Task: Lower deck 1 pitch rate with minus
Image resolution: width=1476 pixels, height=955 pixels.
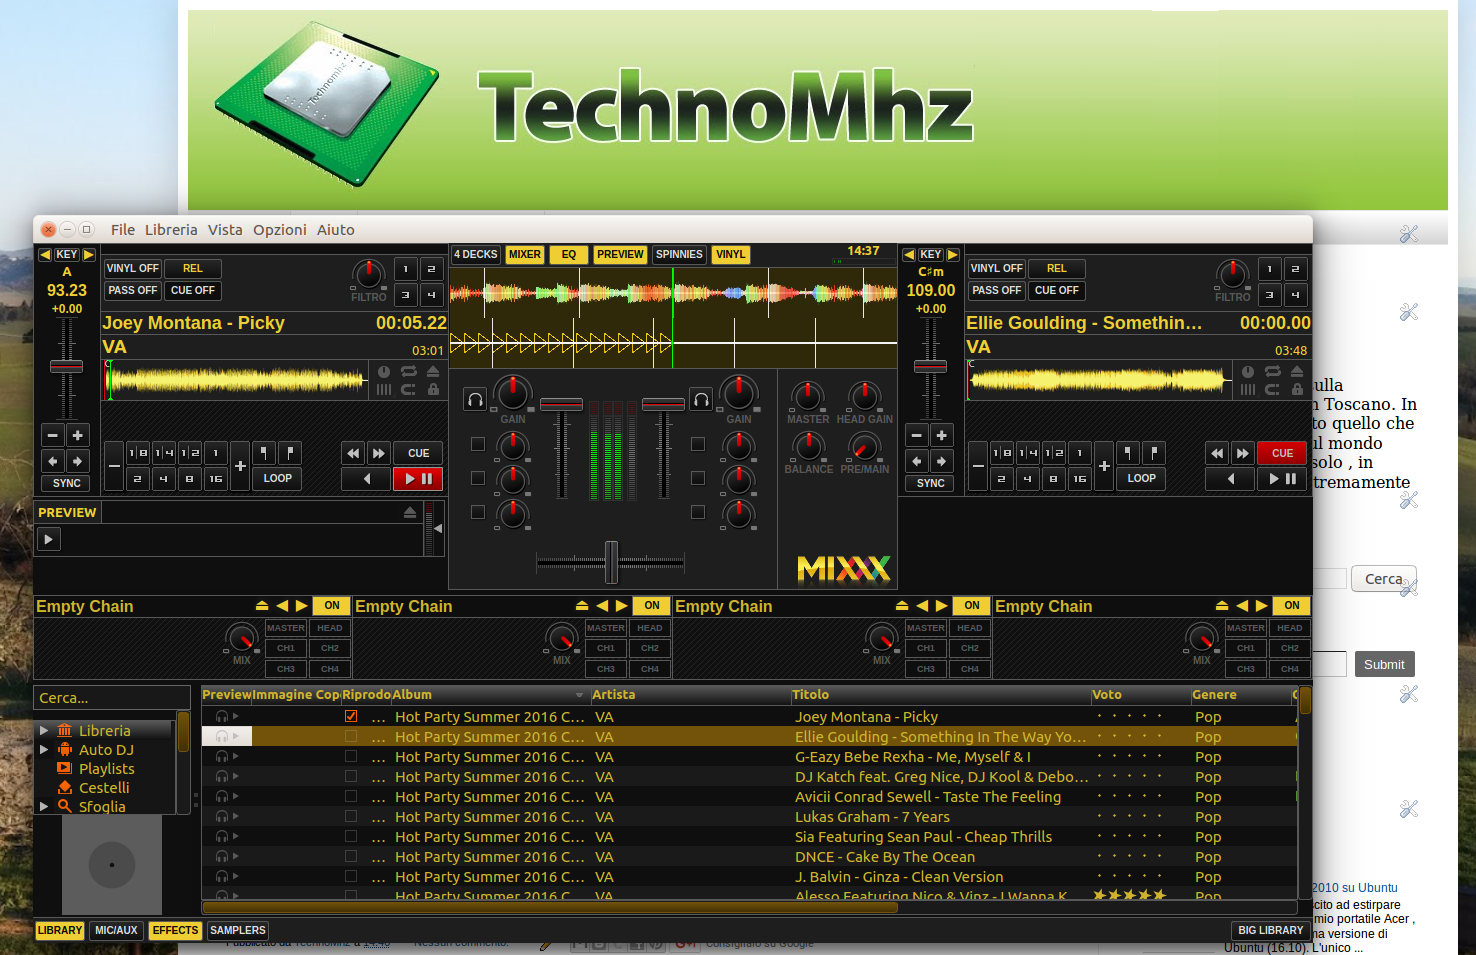Action: click(x=53, y=435)
